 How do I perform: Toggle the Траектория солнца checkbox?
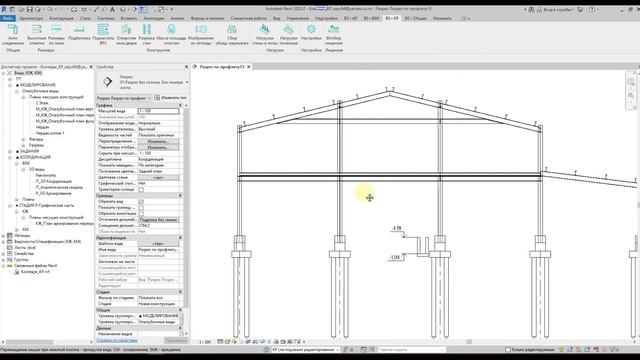tap(141, 189)
